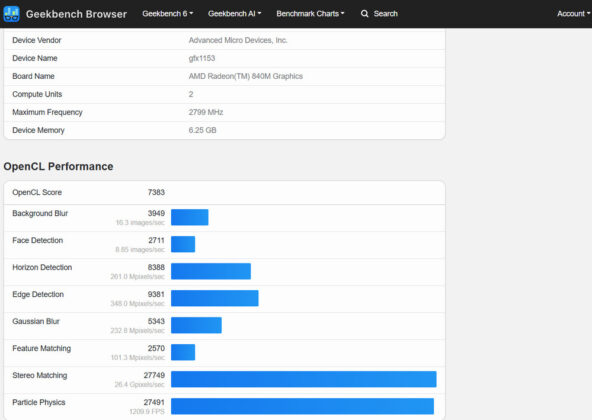Click the Horizon Detection score bar
592x420 pixels.
(x=211, y=271)
